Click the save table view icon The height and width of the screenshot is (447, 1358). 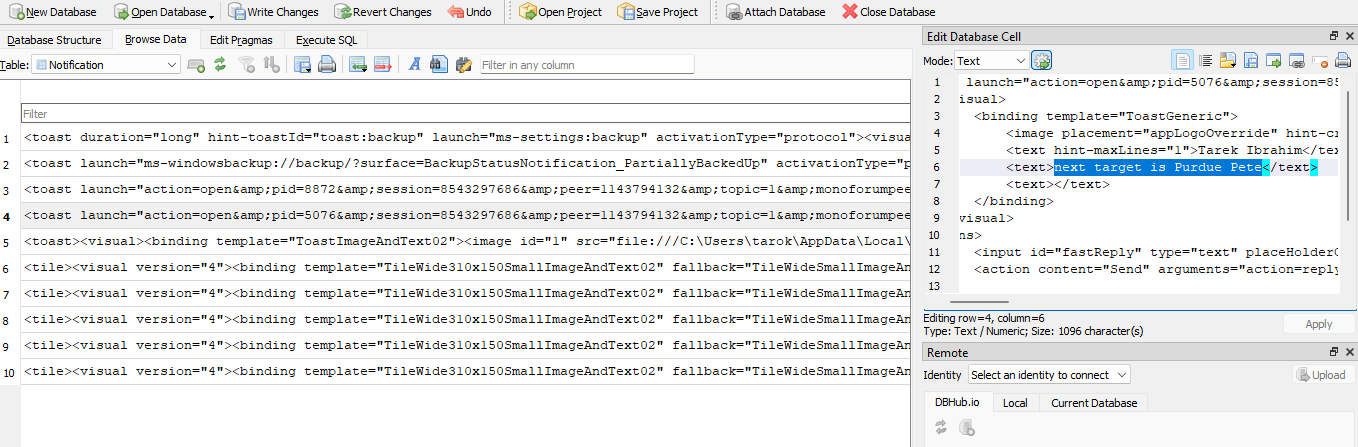tap(303, 65)
